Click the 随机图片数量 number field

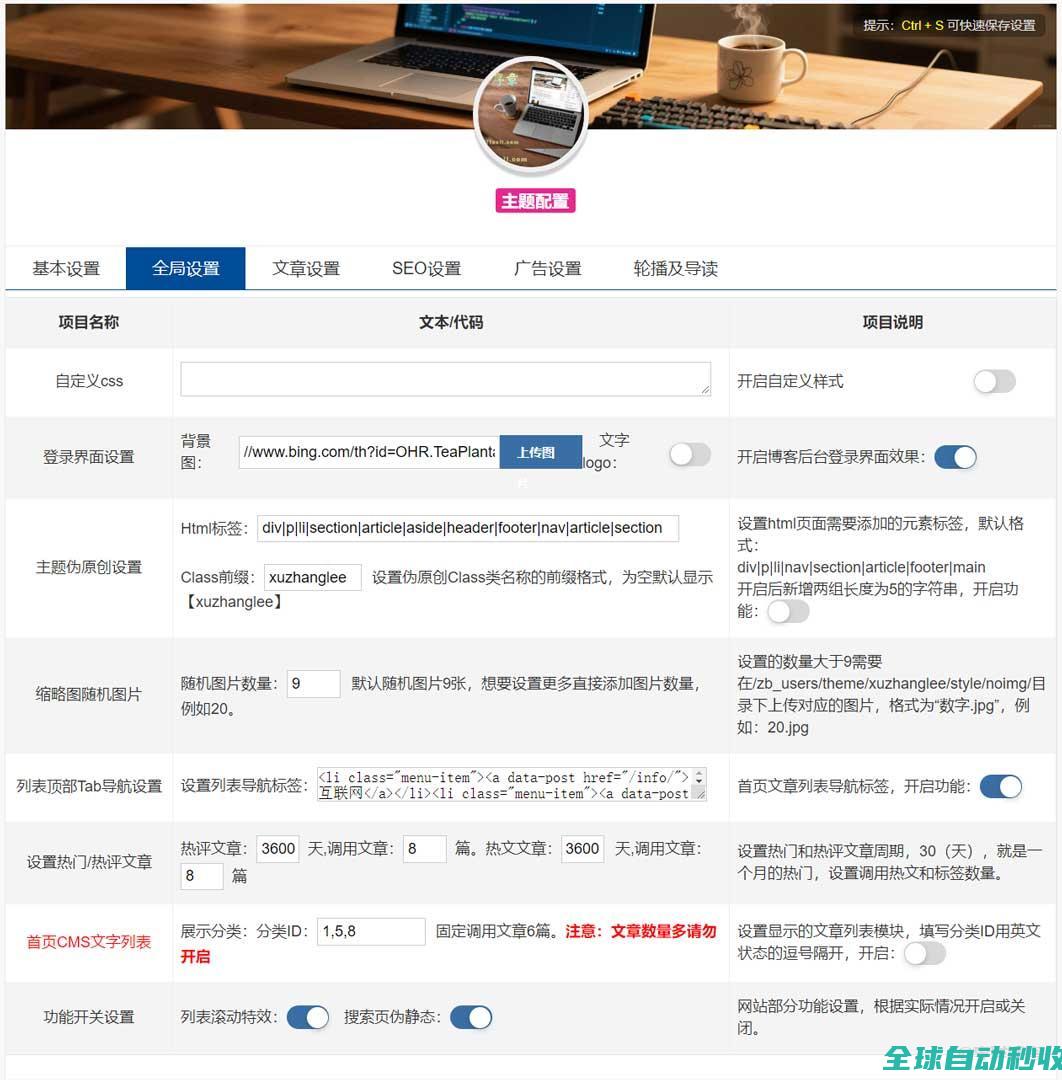pos(313,683)
